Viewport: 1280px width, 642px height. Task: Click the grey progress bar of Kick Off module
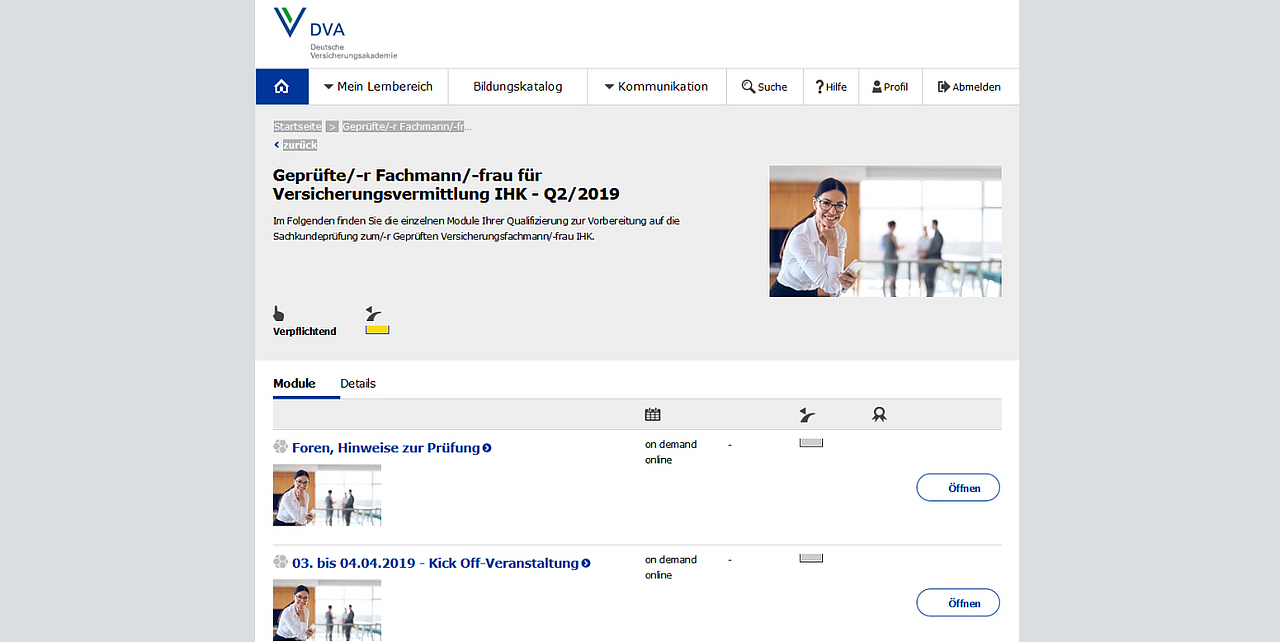coord(811,558)
